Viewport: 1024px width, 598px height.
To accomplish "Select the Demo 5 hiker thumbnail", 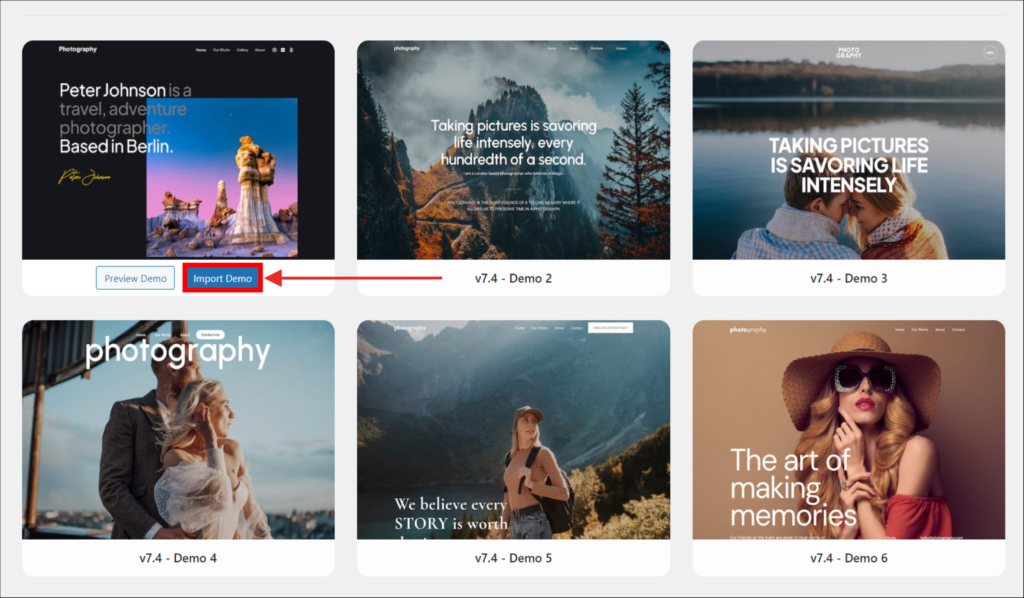I will point(513,430).
